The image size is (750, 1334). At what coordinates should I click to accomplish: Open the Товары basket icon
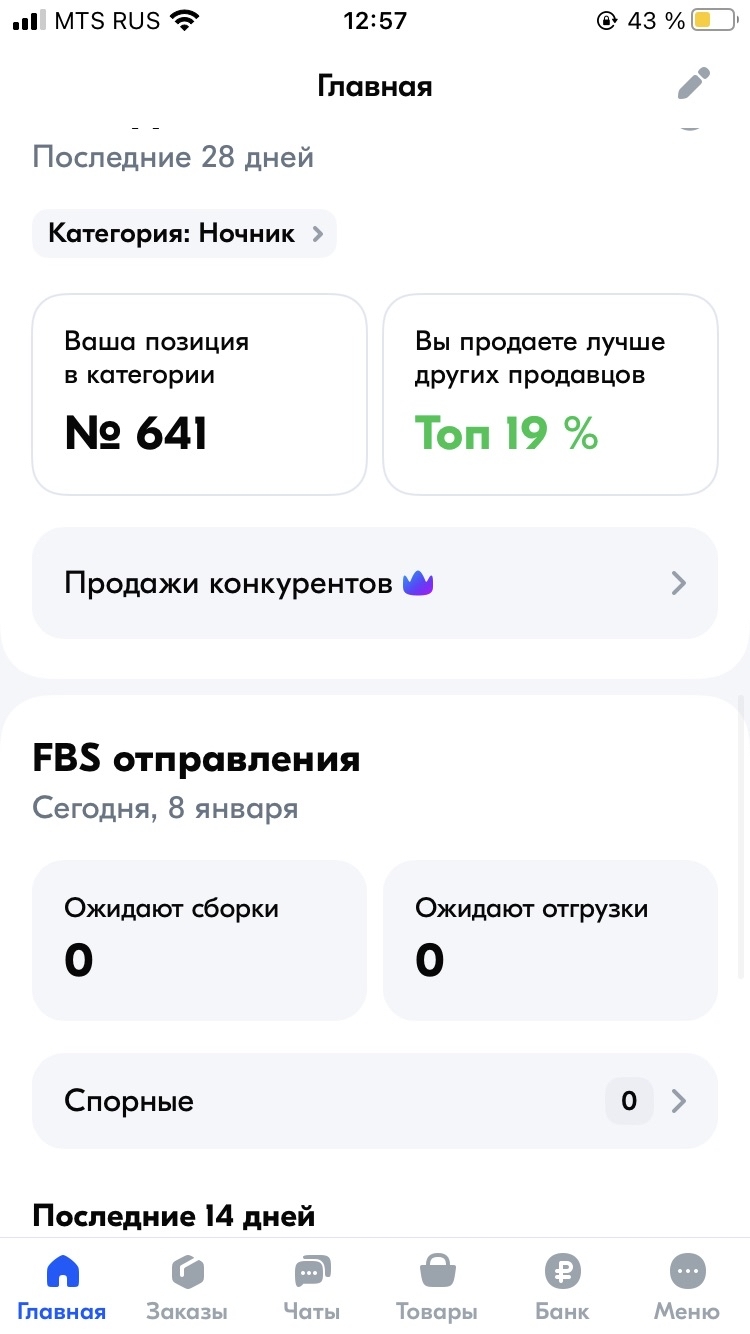437,1272
